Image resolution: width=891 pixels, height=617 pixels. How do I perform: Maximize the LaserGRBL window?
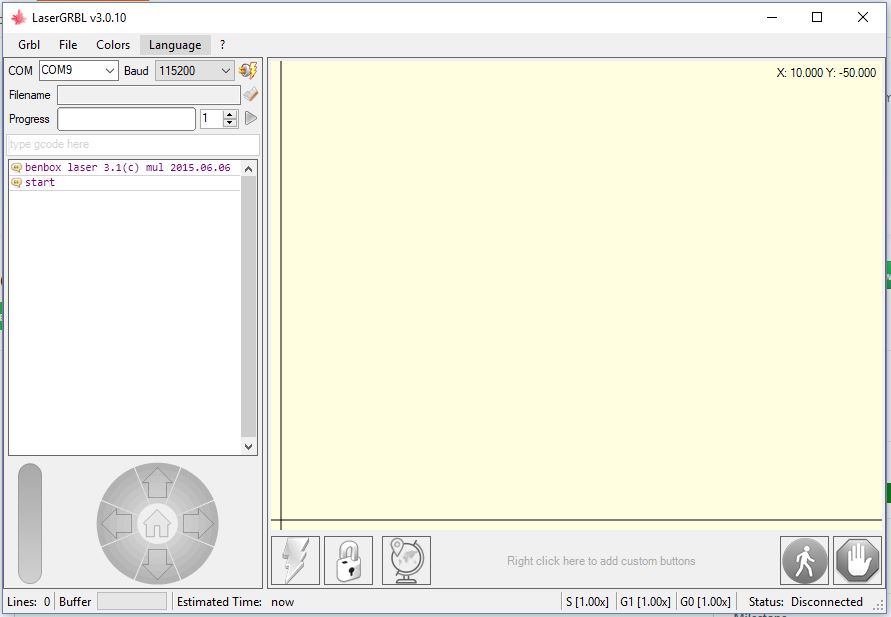coord(817,18)
